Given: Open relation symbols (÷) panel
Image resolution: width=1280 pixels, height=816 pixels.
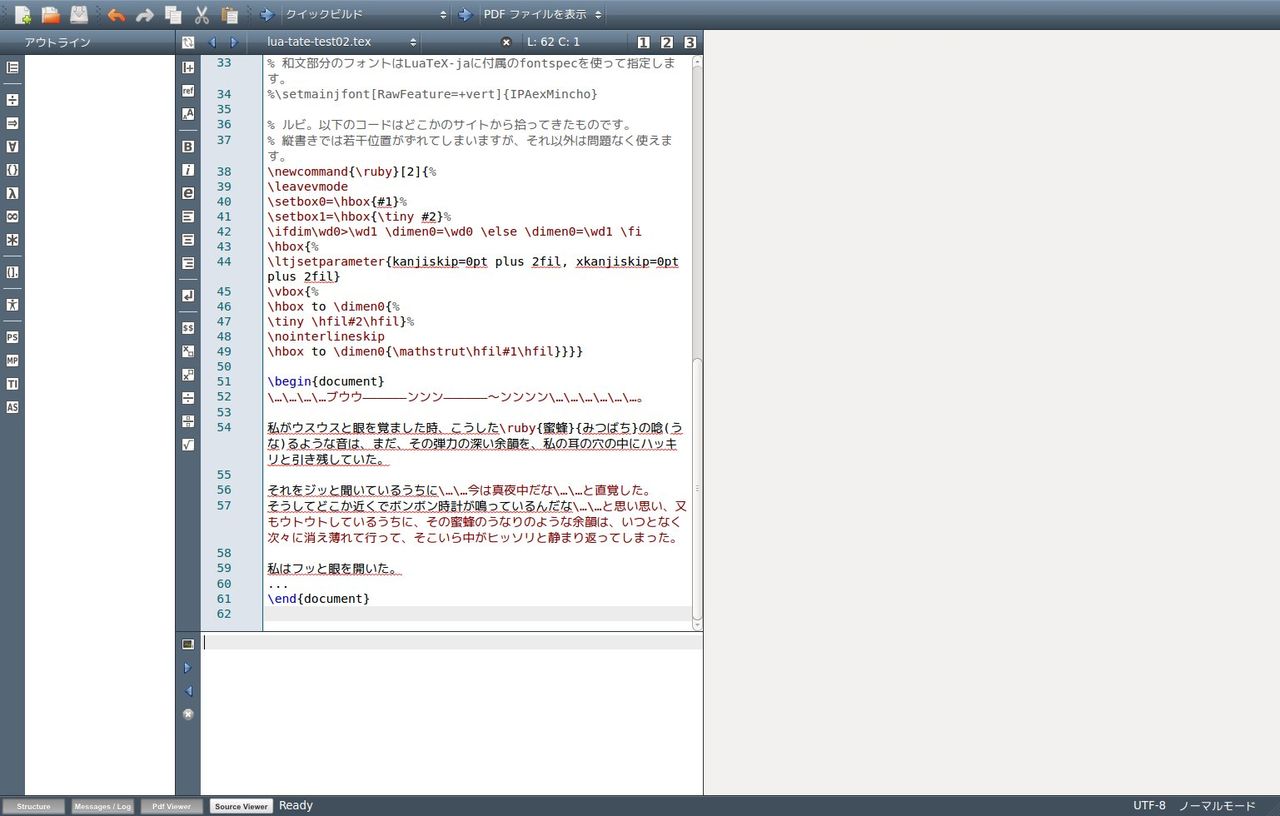Looking at the screenshot, I should (x=12, y=100).
